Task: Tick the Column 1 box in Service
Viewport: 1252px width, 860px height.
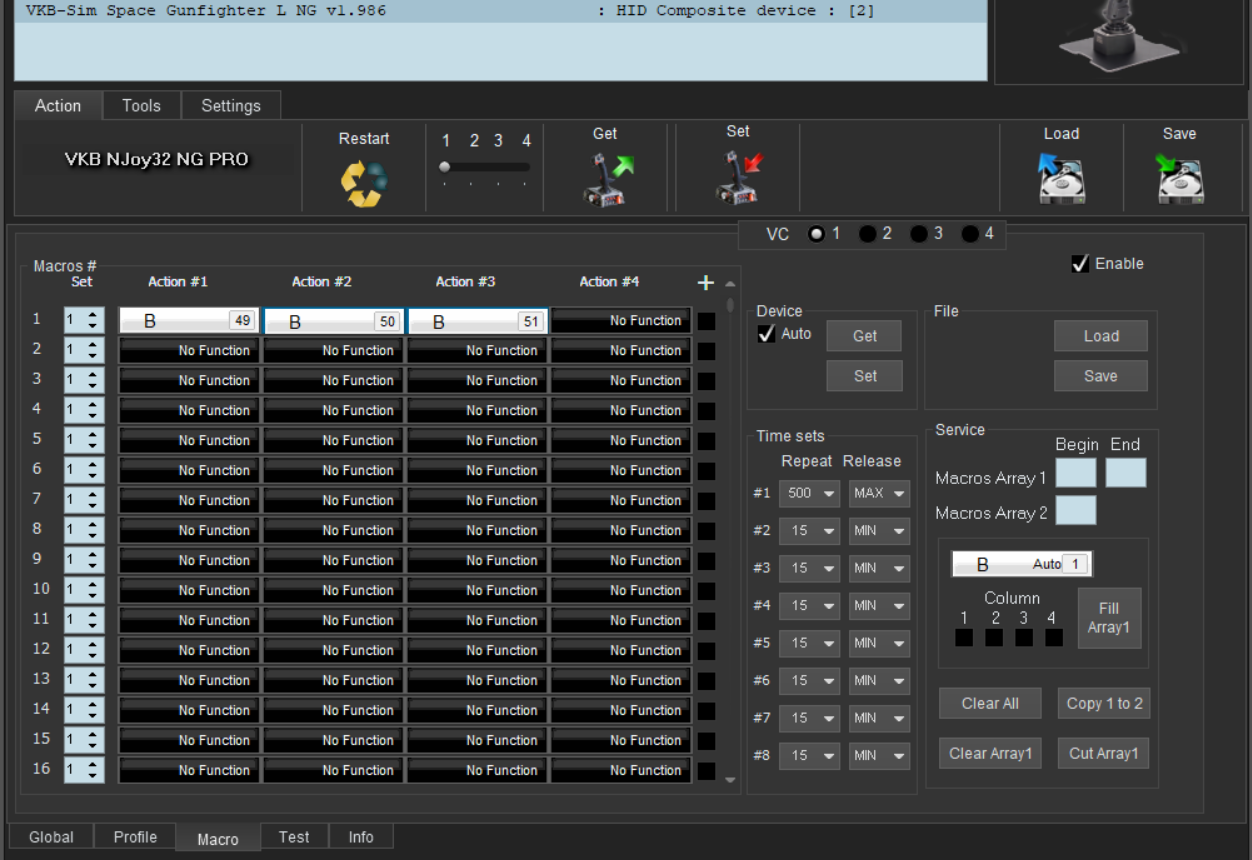Action: 964,637
